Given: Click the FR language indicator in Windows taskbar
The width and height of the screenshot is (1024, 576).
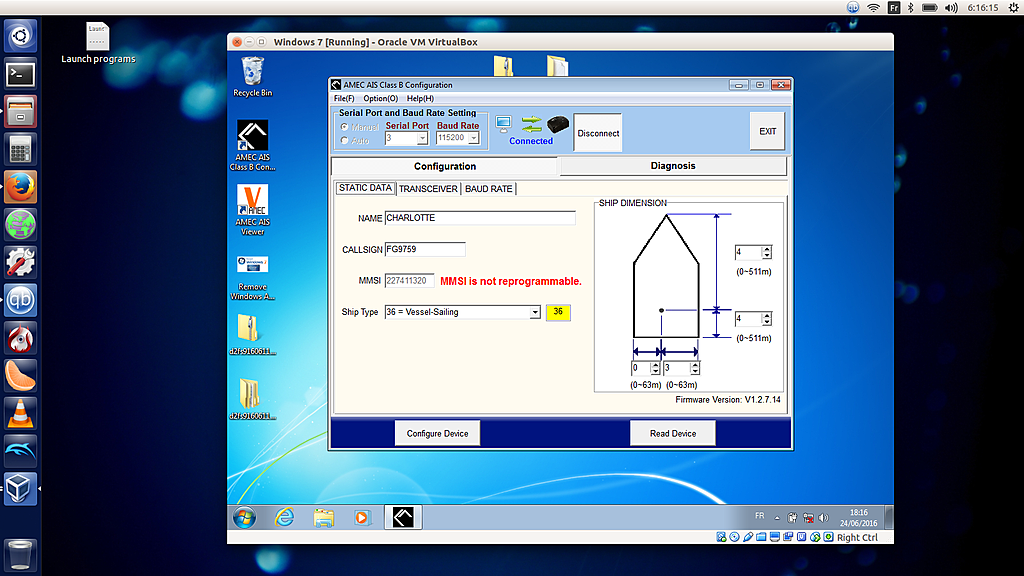Looking at the screenshot, I should click(x=760, y=516).
